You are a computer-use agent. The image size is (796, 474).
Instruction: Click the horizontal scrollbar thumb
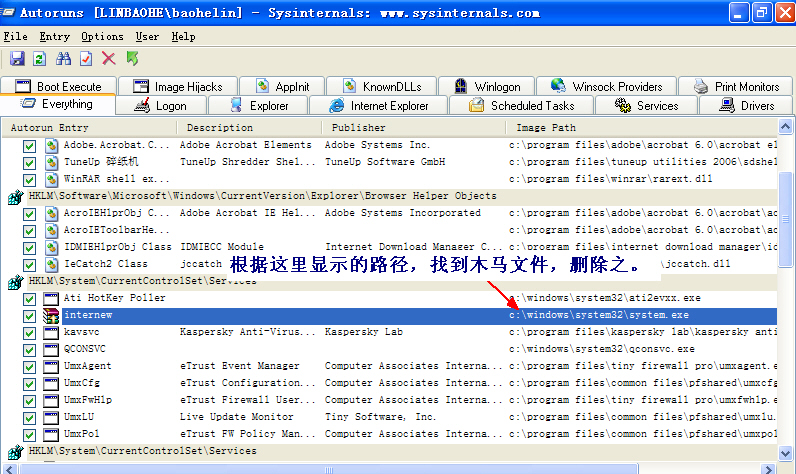pos(328,468)
